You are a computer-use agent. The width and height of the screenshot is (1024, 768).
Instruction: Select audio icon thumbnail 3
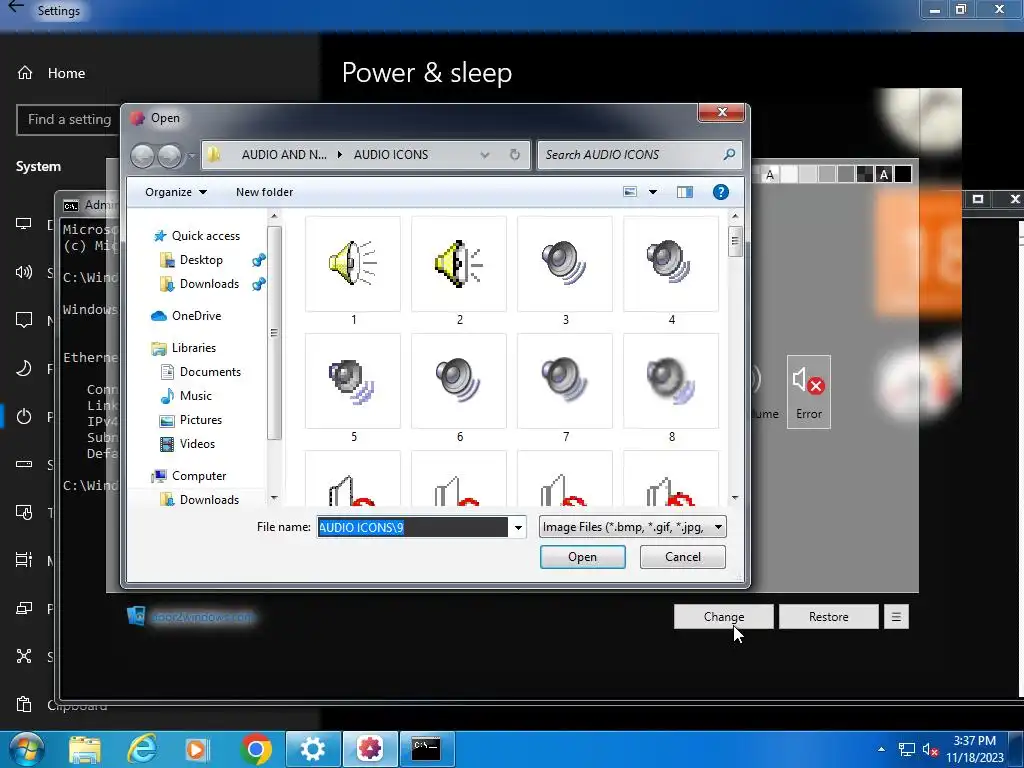[565, 264]
